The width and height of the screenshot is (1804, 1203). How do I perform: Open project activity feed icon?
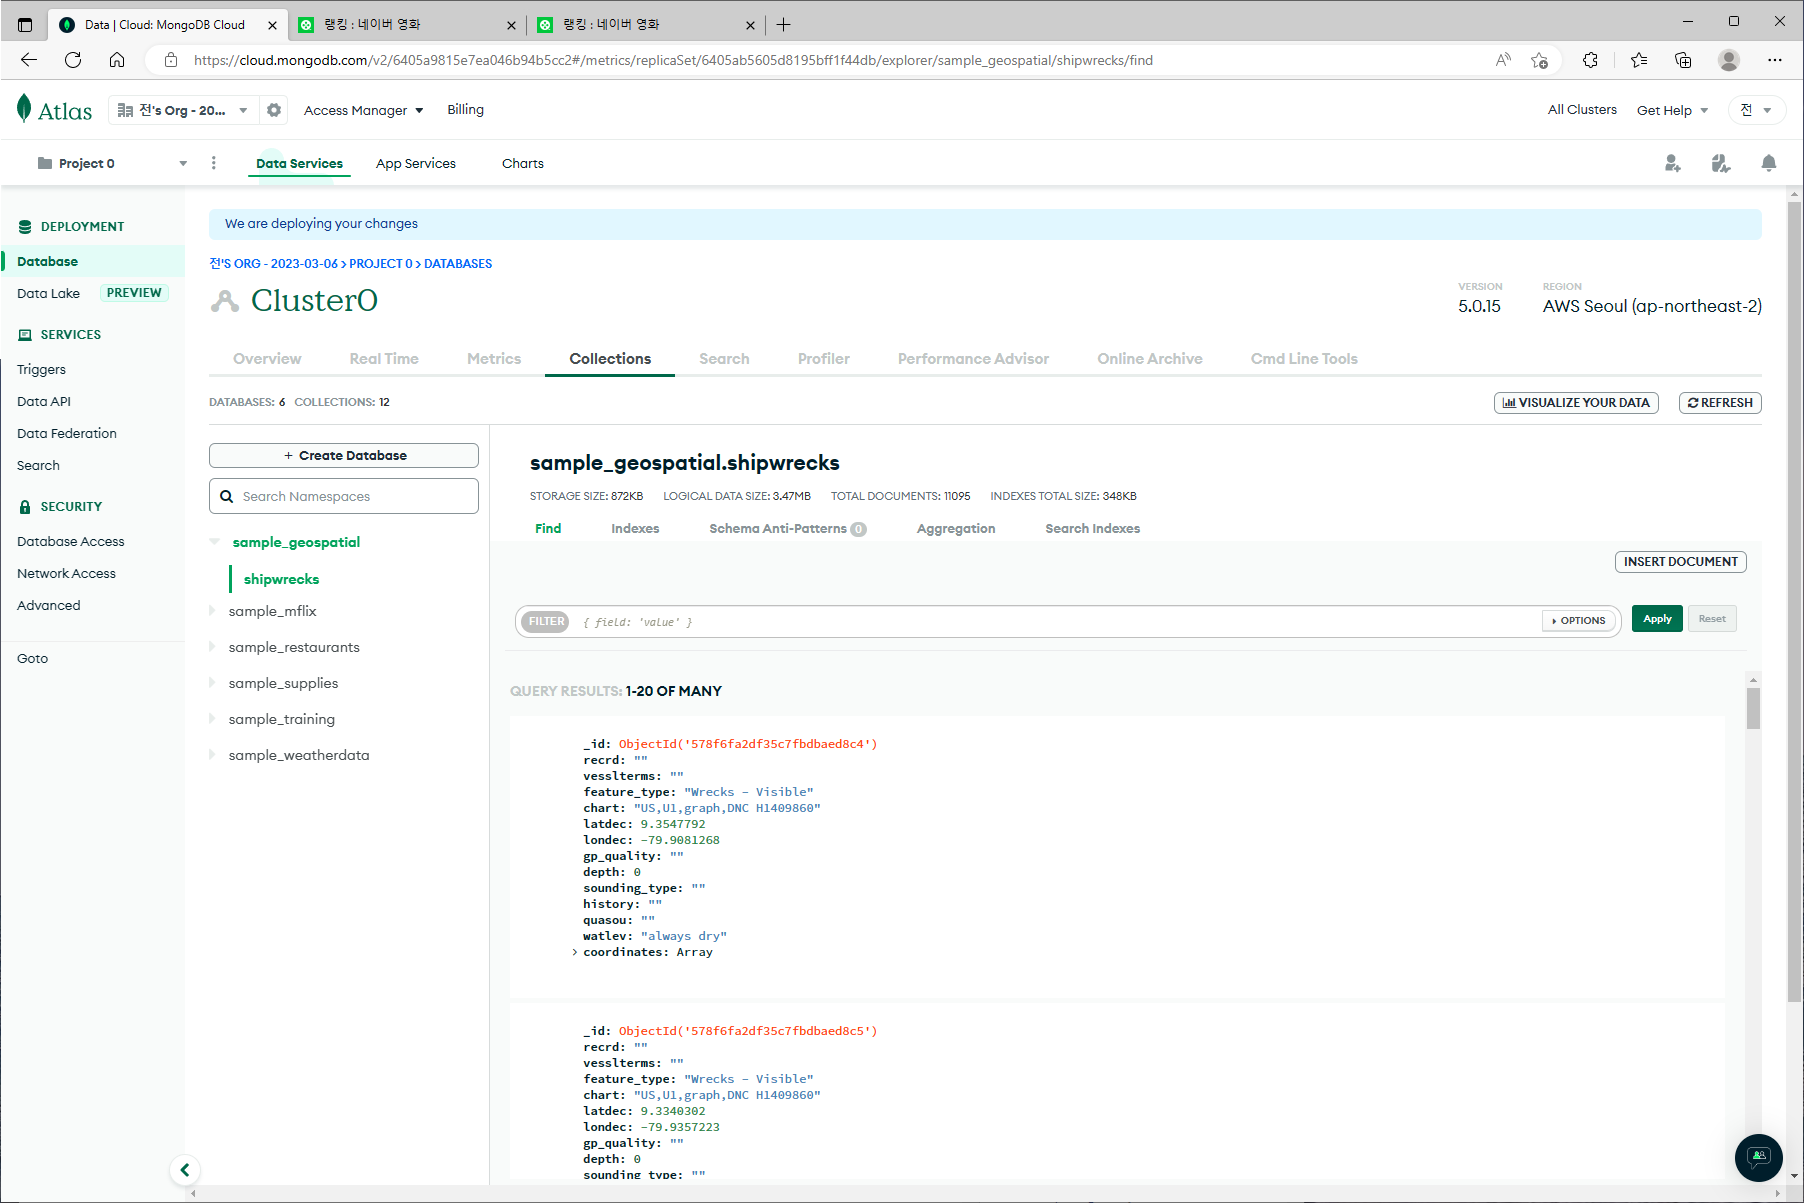[1720, 163]
